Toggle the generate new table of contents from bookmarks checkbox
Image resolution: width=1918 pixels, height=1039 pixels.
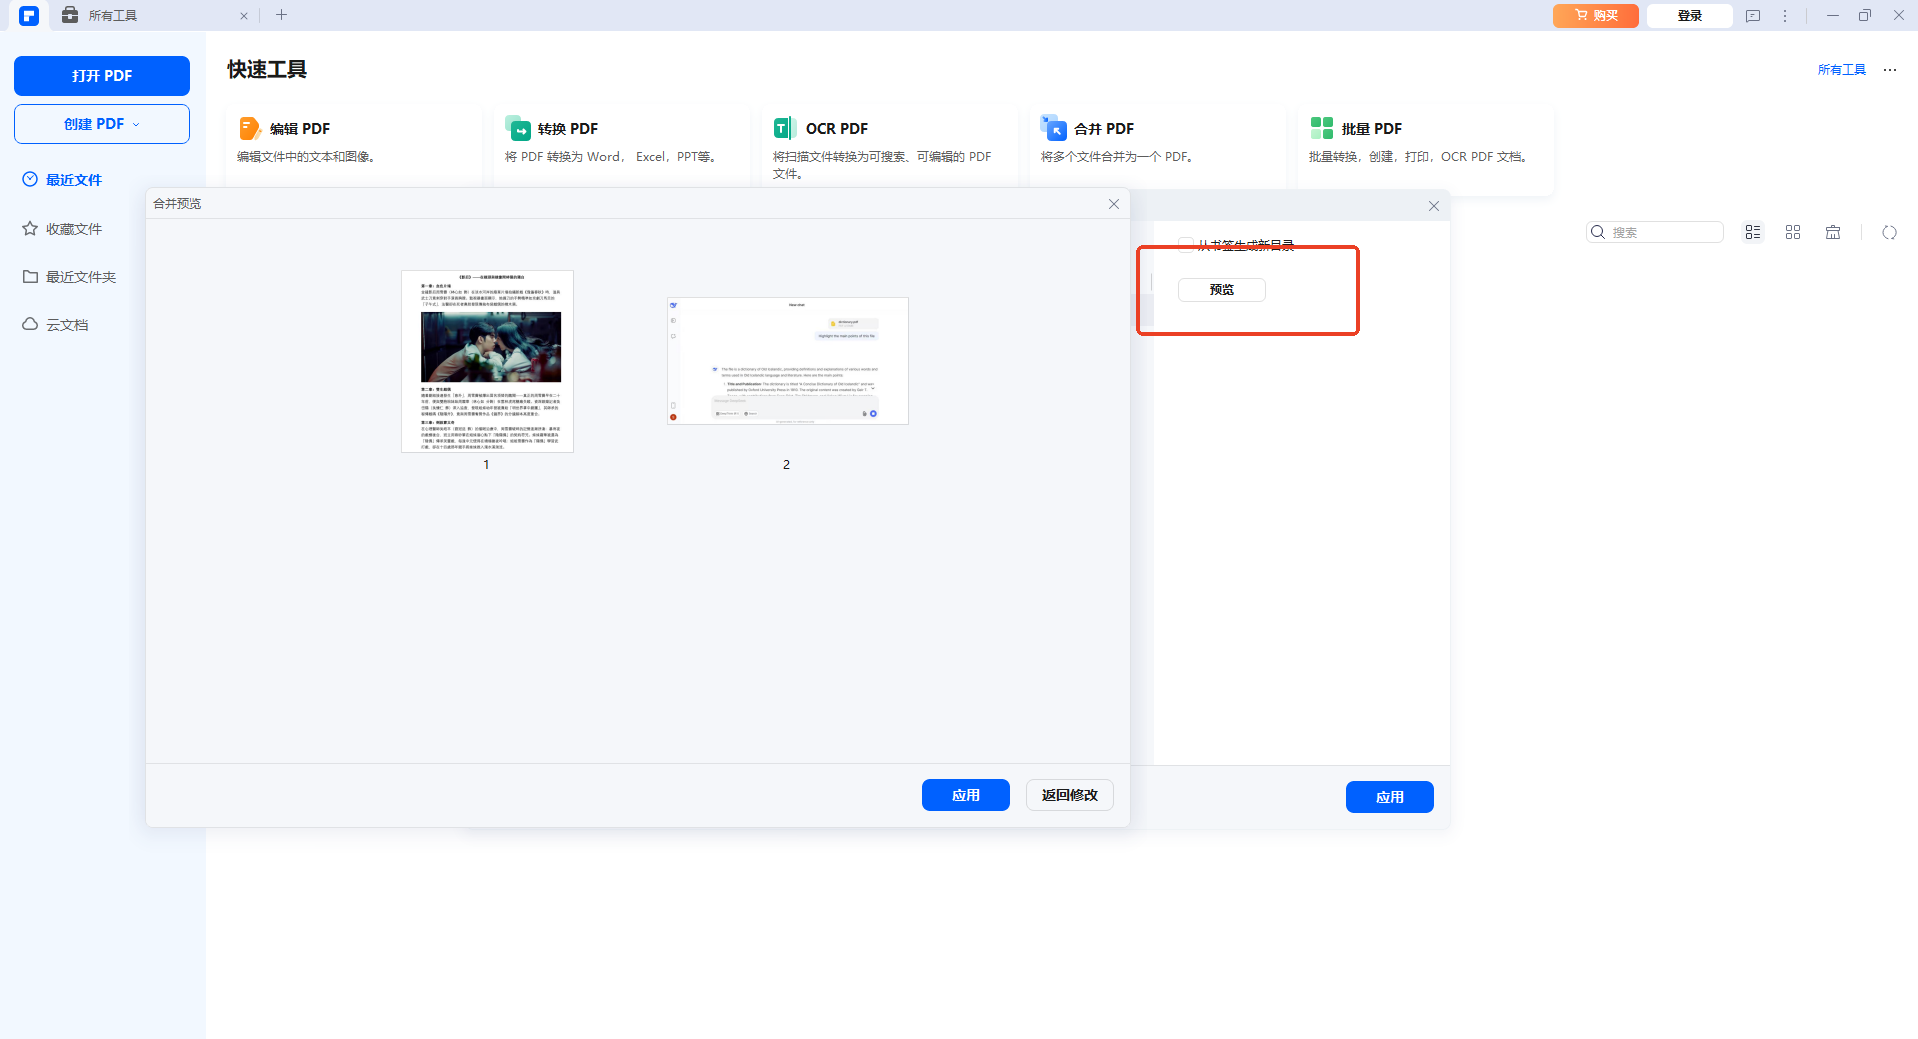pos(1186,245)
